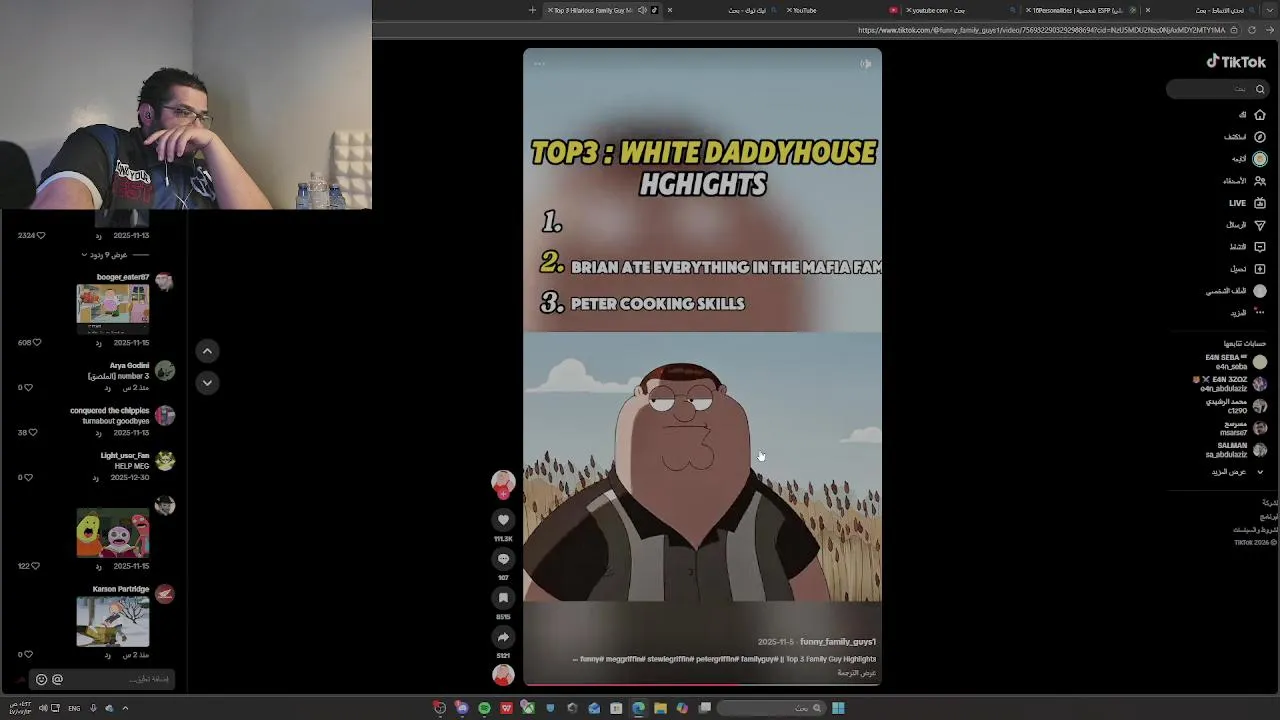Open Activity inbox icon in sidebar

(x=1259, y=247)
